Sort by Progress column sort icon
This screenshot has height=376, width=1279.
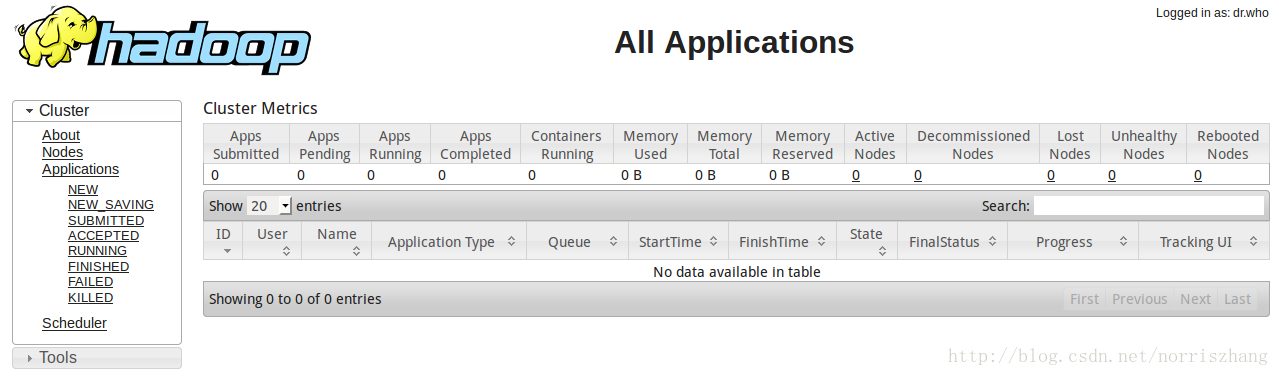(1123, 242)
